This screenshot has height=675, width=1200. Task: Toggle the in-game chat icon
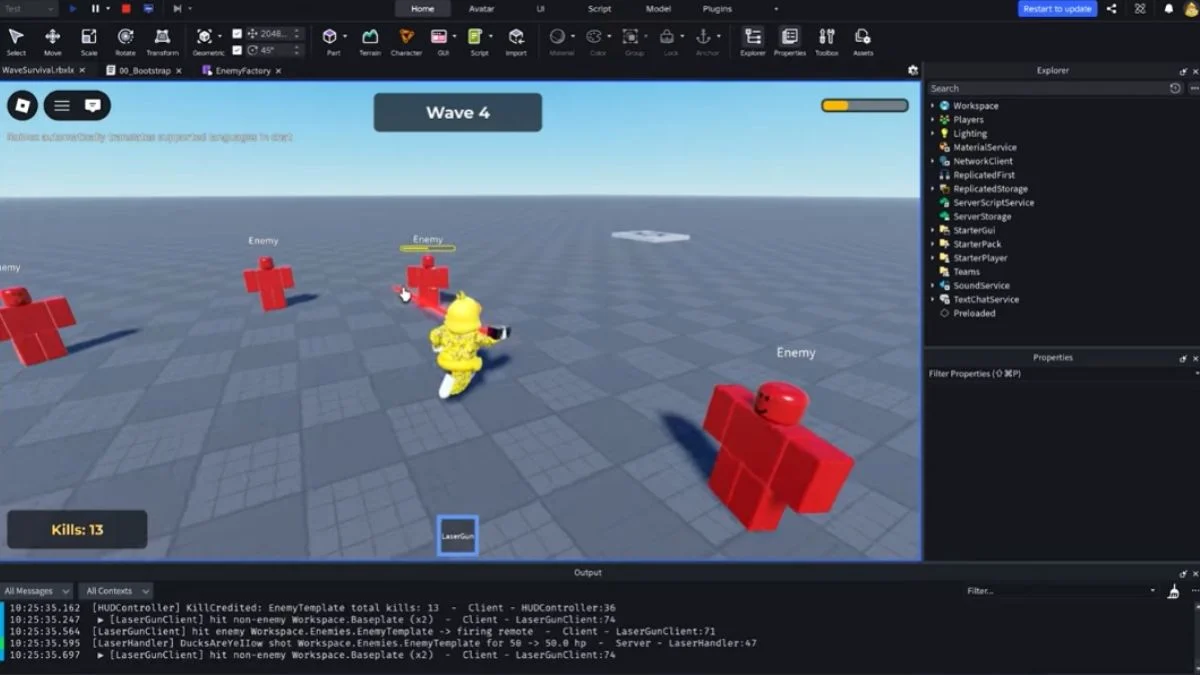[x=93, y=105]
